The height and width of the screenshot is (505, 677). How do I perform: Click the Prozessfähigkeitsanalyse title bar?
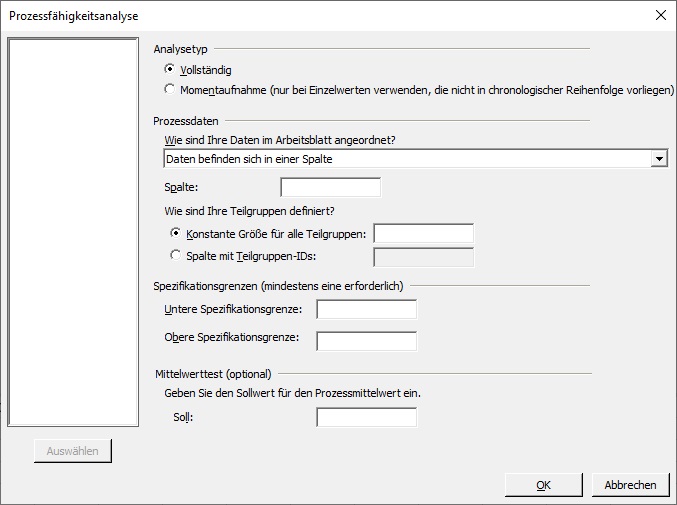tap(328, 16)
